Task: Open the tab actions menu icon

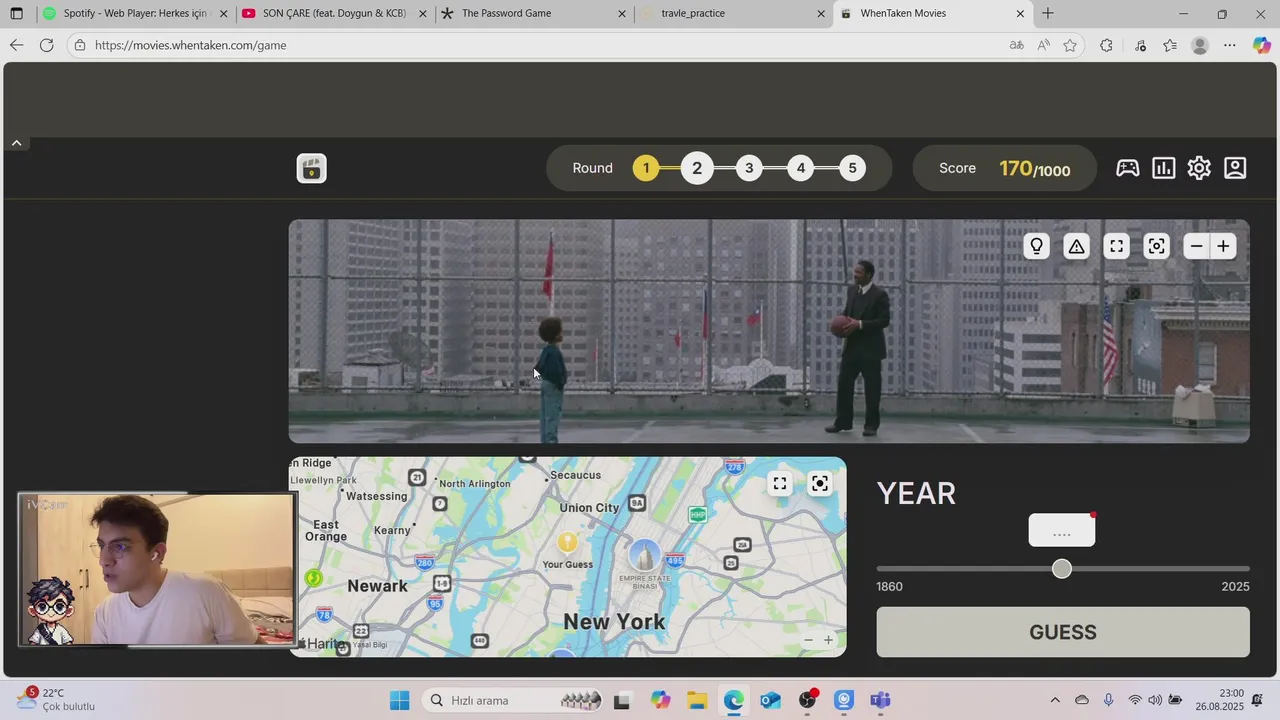Action: [x=17, y=14]
